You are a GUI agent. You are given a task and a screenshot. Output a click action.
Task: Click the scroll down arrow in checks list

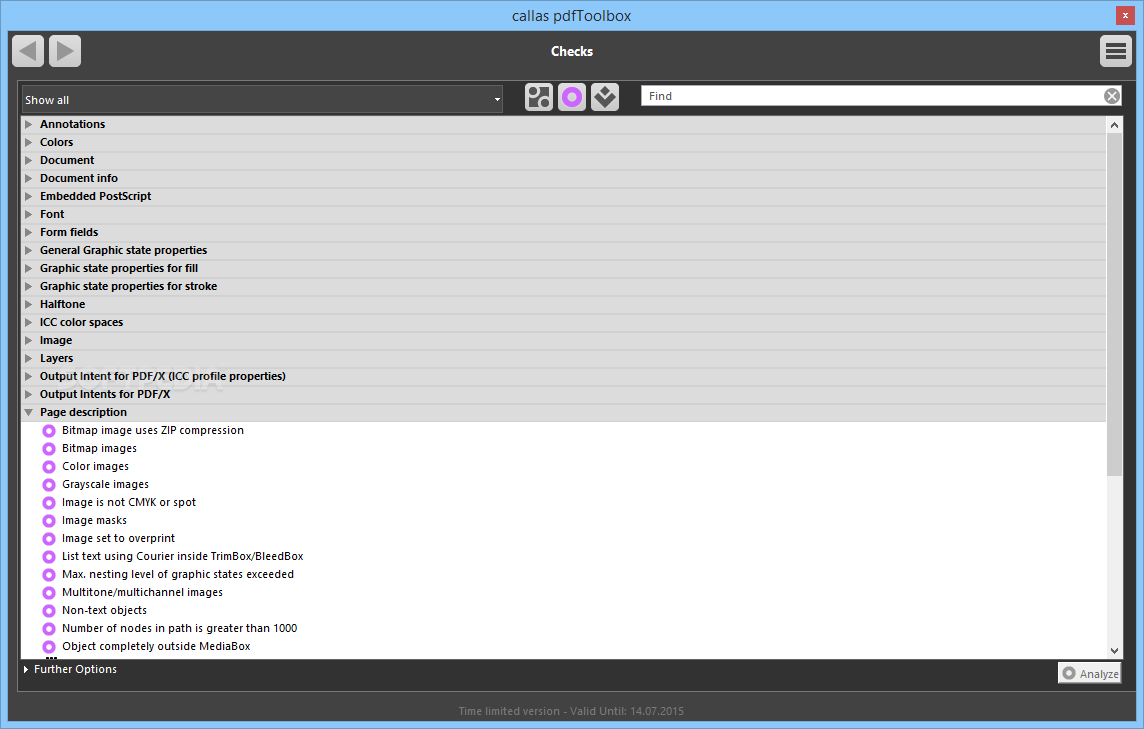tap(1114, 650)
